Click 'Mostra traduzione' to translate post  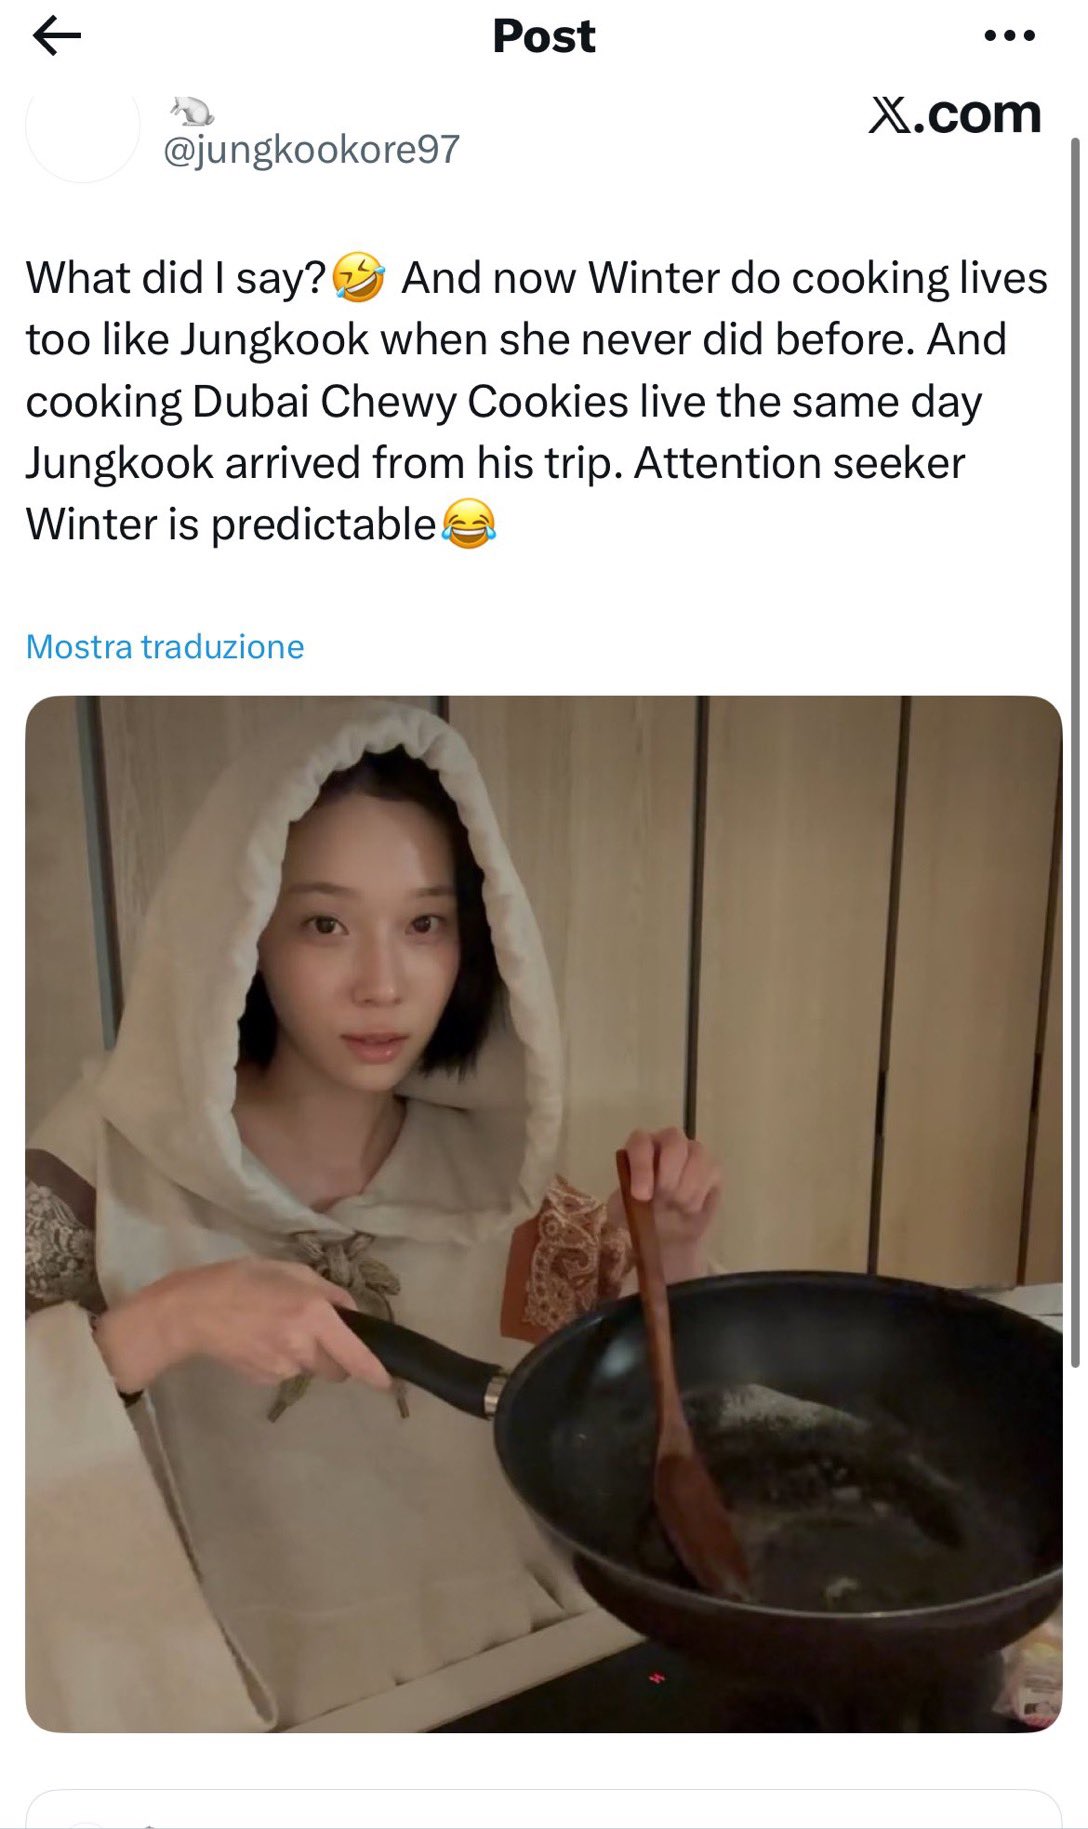(x=165, y=647)
